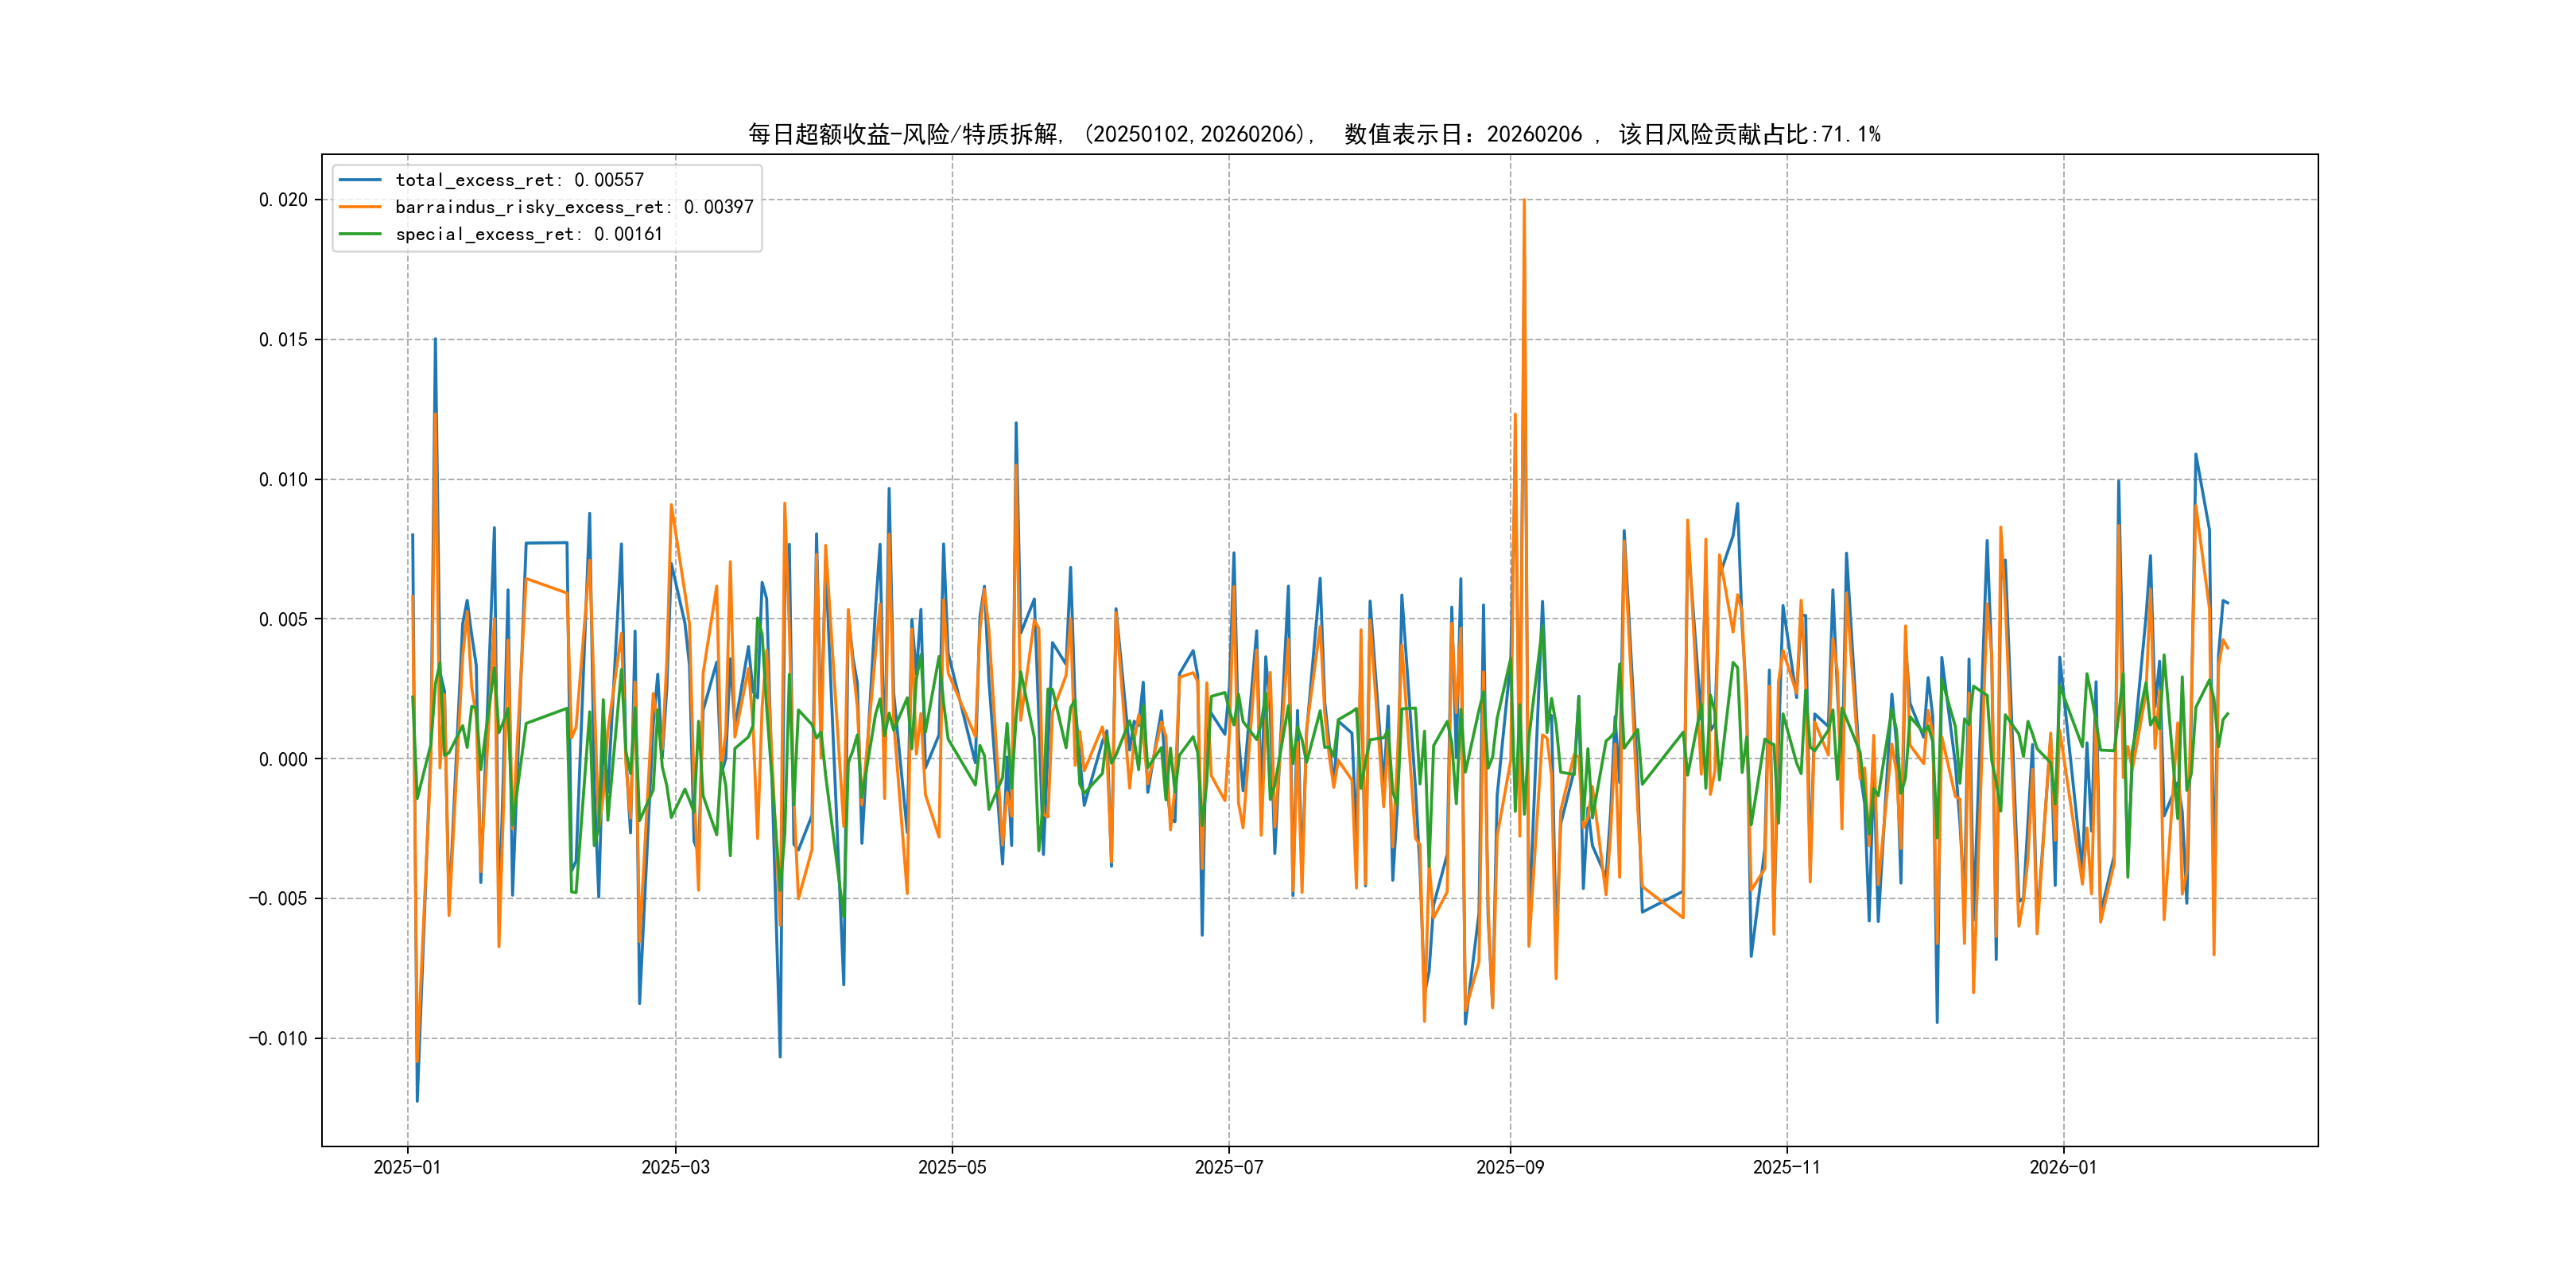Click the -0.005 y-axis tick label

278,899
